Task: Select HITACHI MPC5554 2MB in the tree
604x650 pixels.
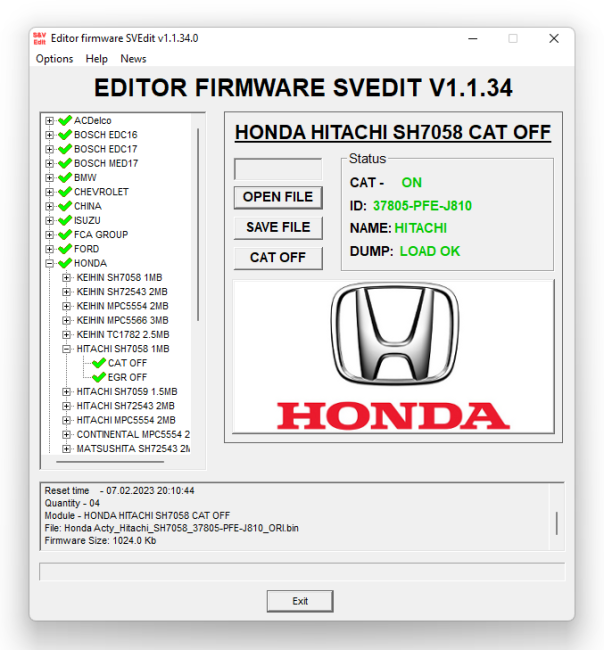Action: tap(126, 420)
